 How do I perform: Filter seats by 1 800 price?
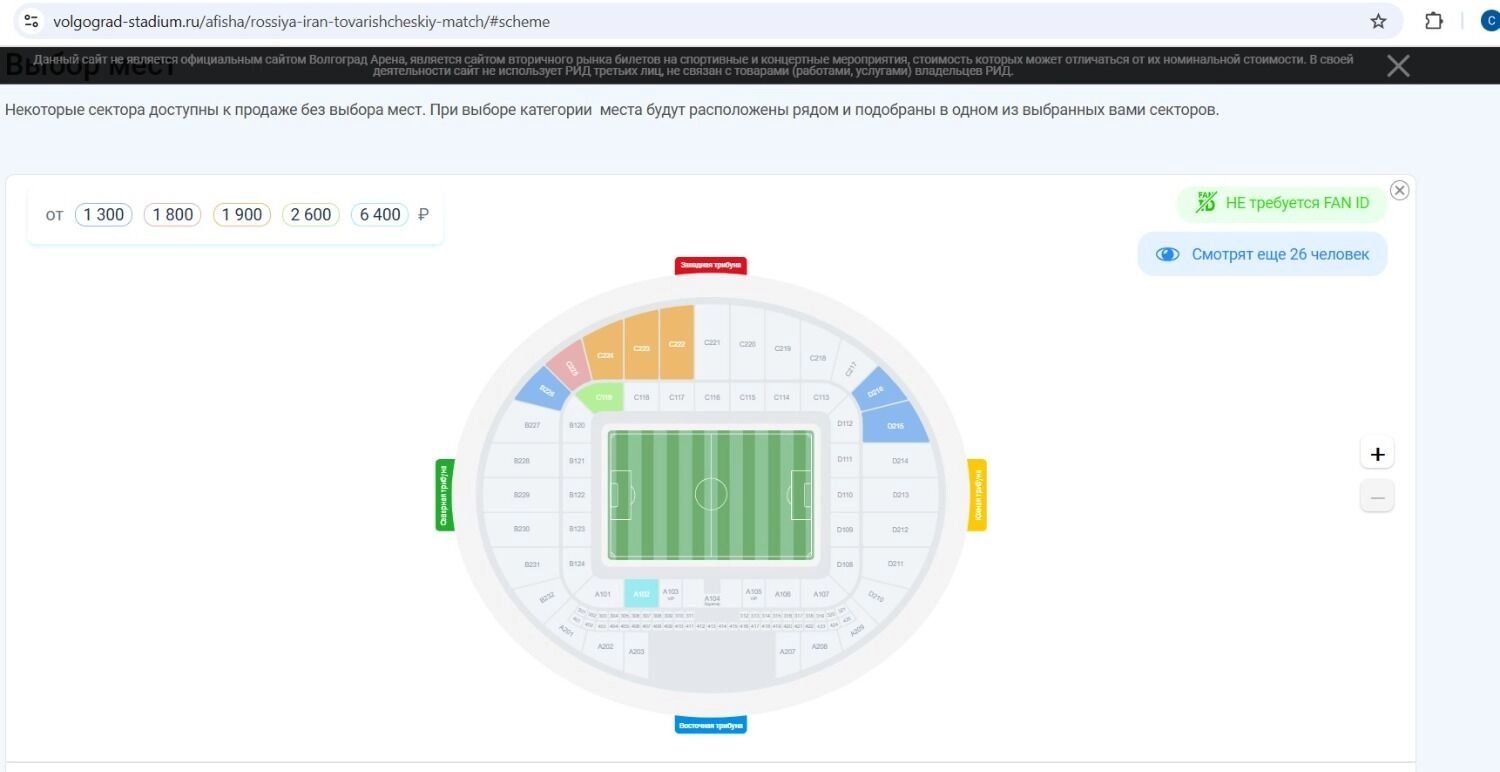[x=173, y=214]
